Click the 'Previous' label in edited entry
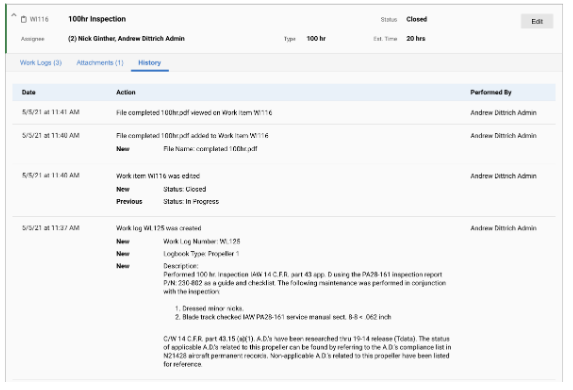The width and height of the screenshot is (573, 390). tap(129, 201)
